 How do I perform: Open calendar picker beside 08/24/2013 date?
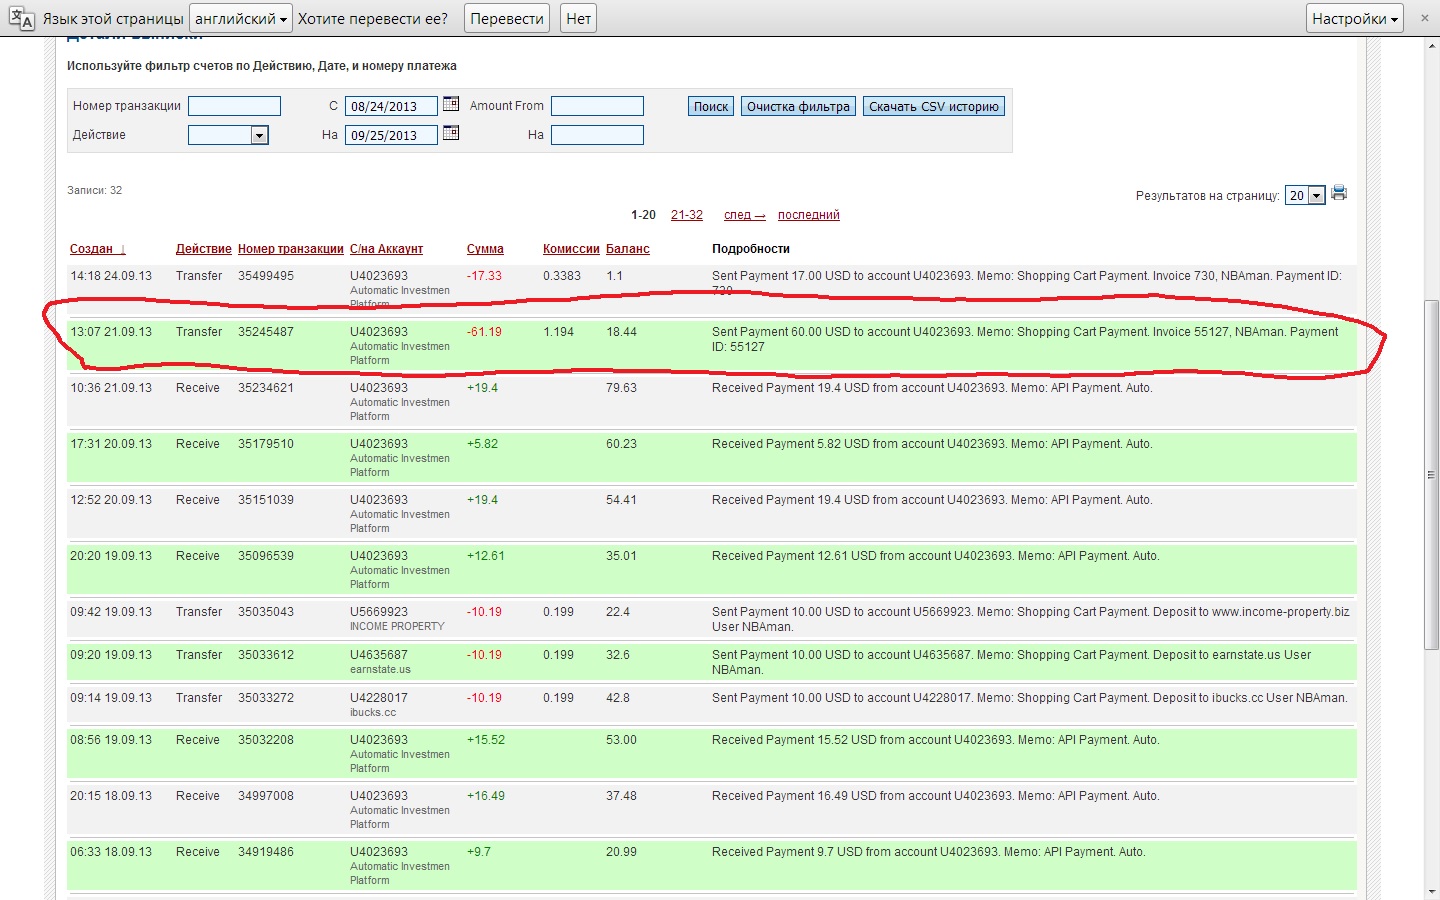coord(451,104)
